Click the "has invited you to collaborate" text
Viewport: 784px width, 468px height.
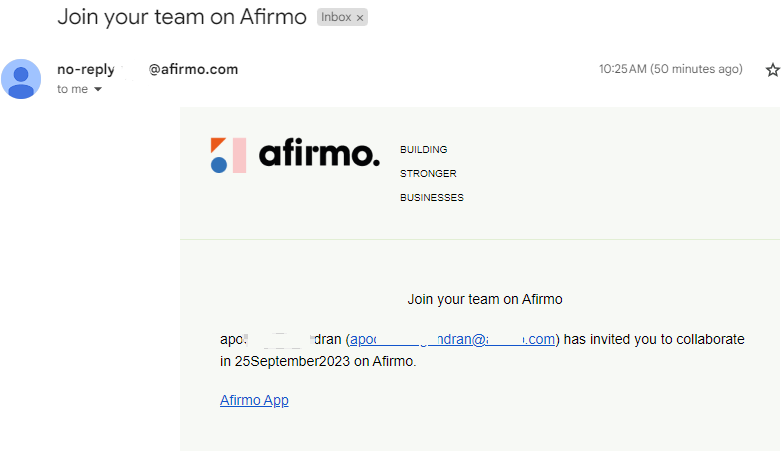[x=654, y=339]
